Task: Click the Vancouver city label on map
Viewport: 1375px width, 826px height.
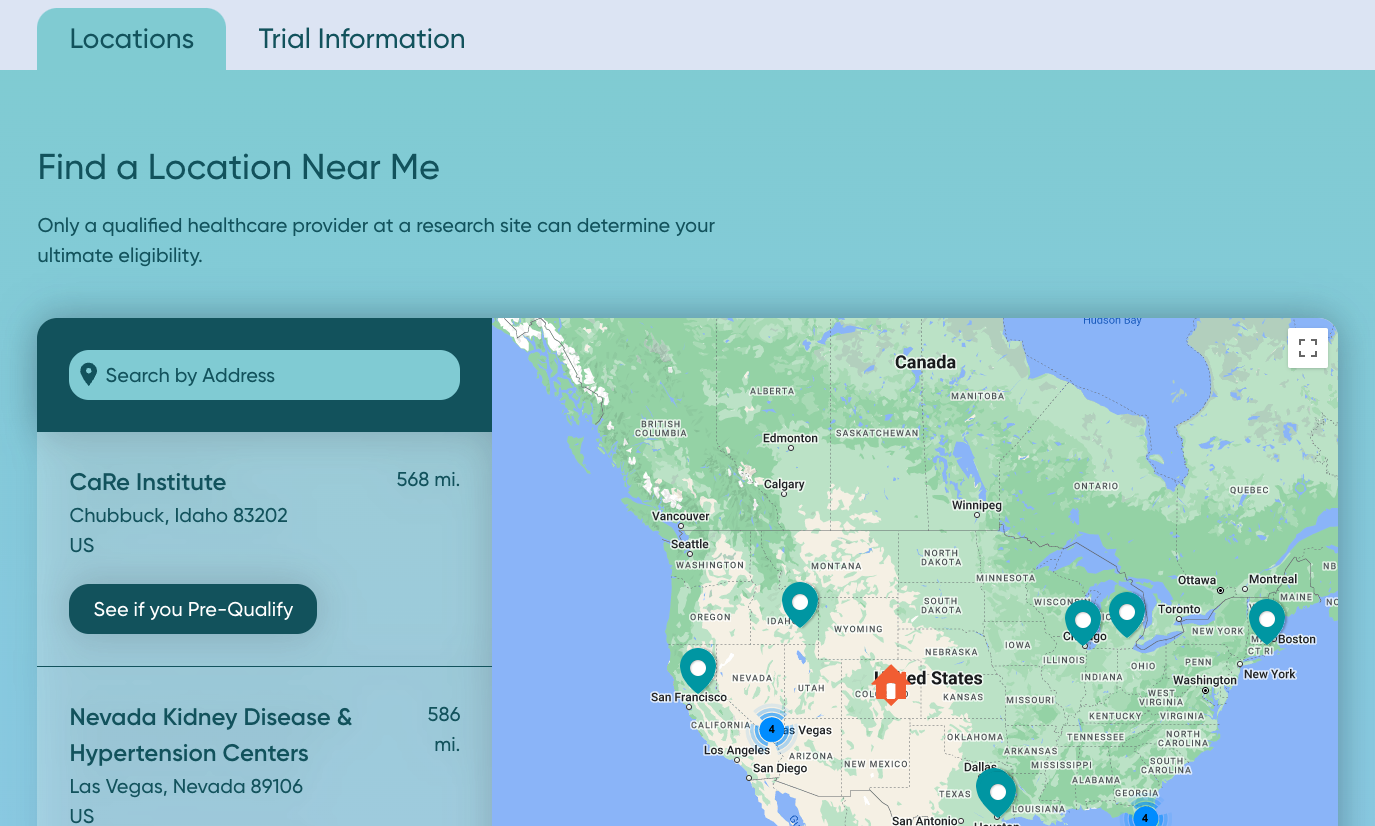Action: pyautogui.click(x=680, y=516)
